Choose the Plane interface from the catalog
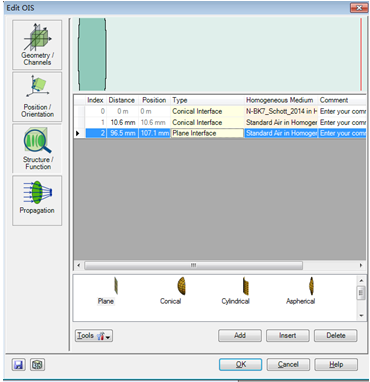 tap(106, 291)
